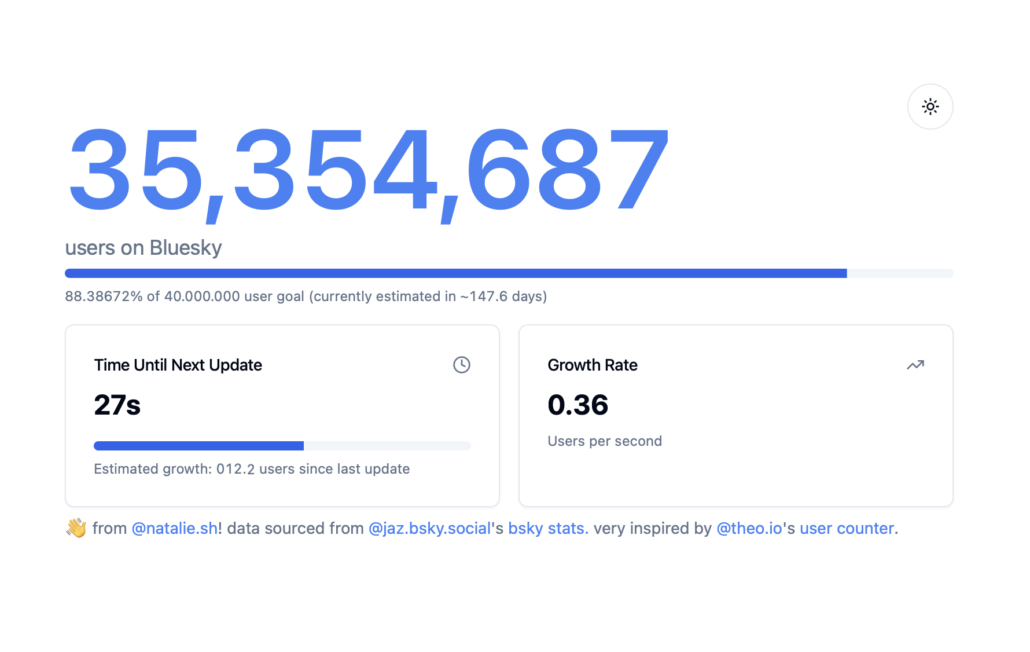This screenshot has width=1030, height=652.
Task: Open the @jaz.bsky.social profile link
Action: [430, 529]
